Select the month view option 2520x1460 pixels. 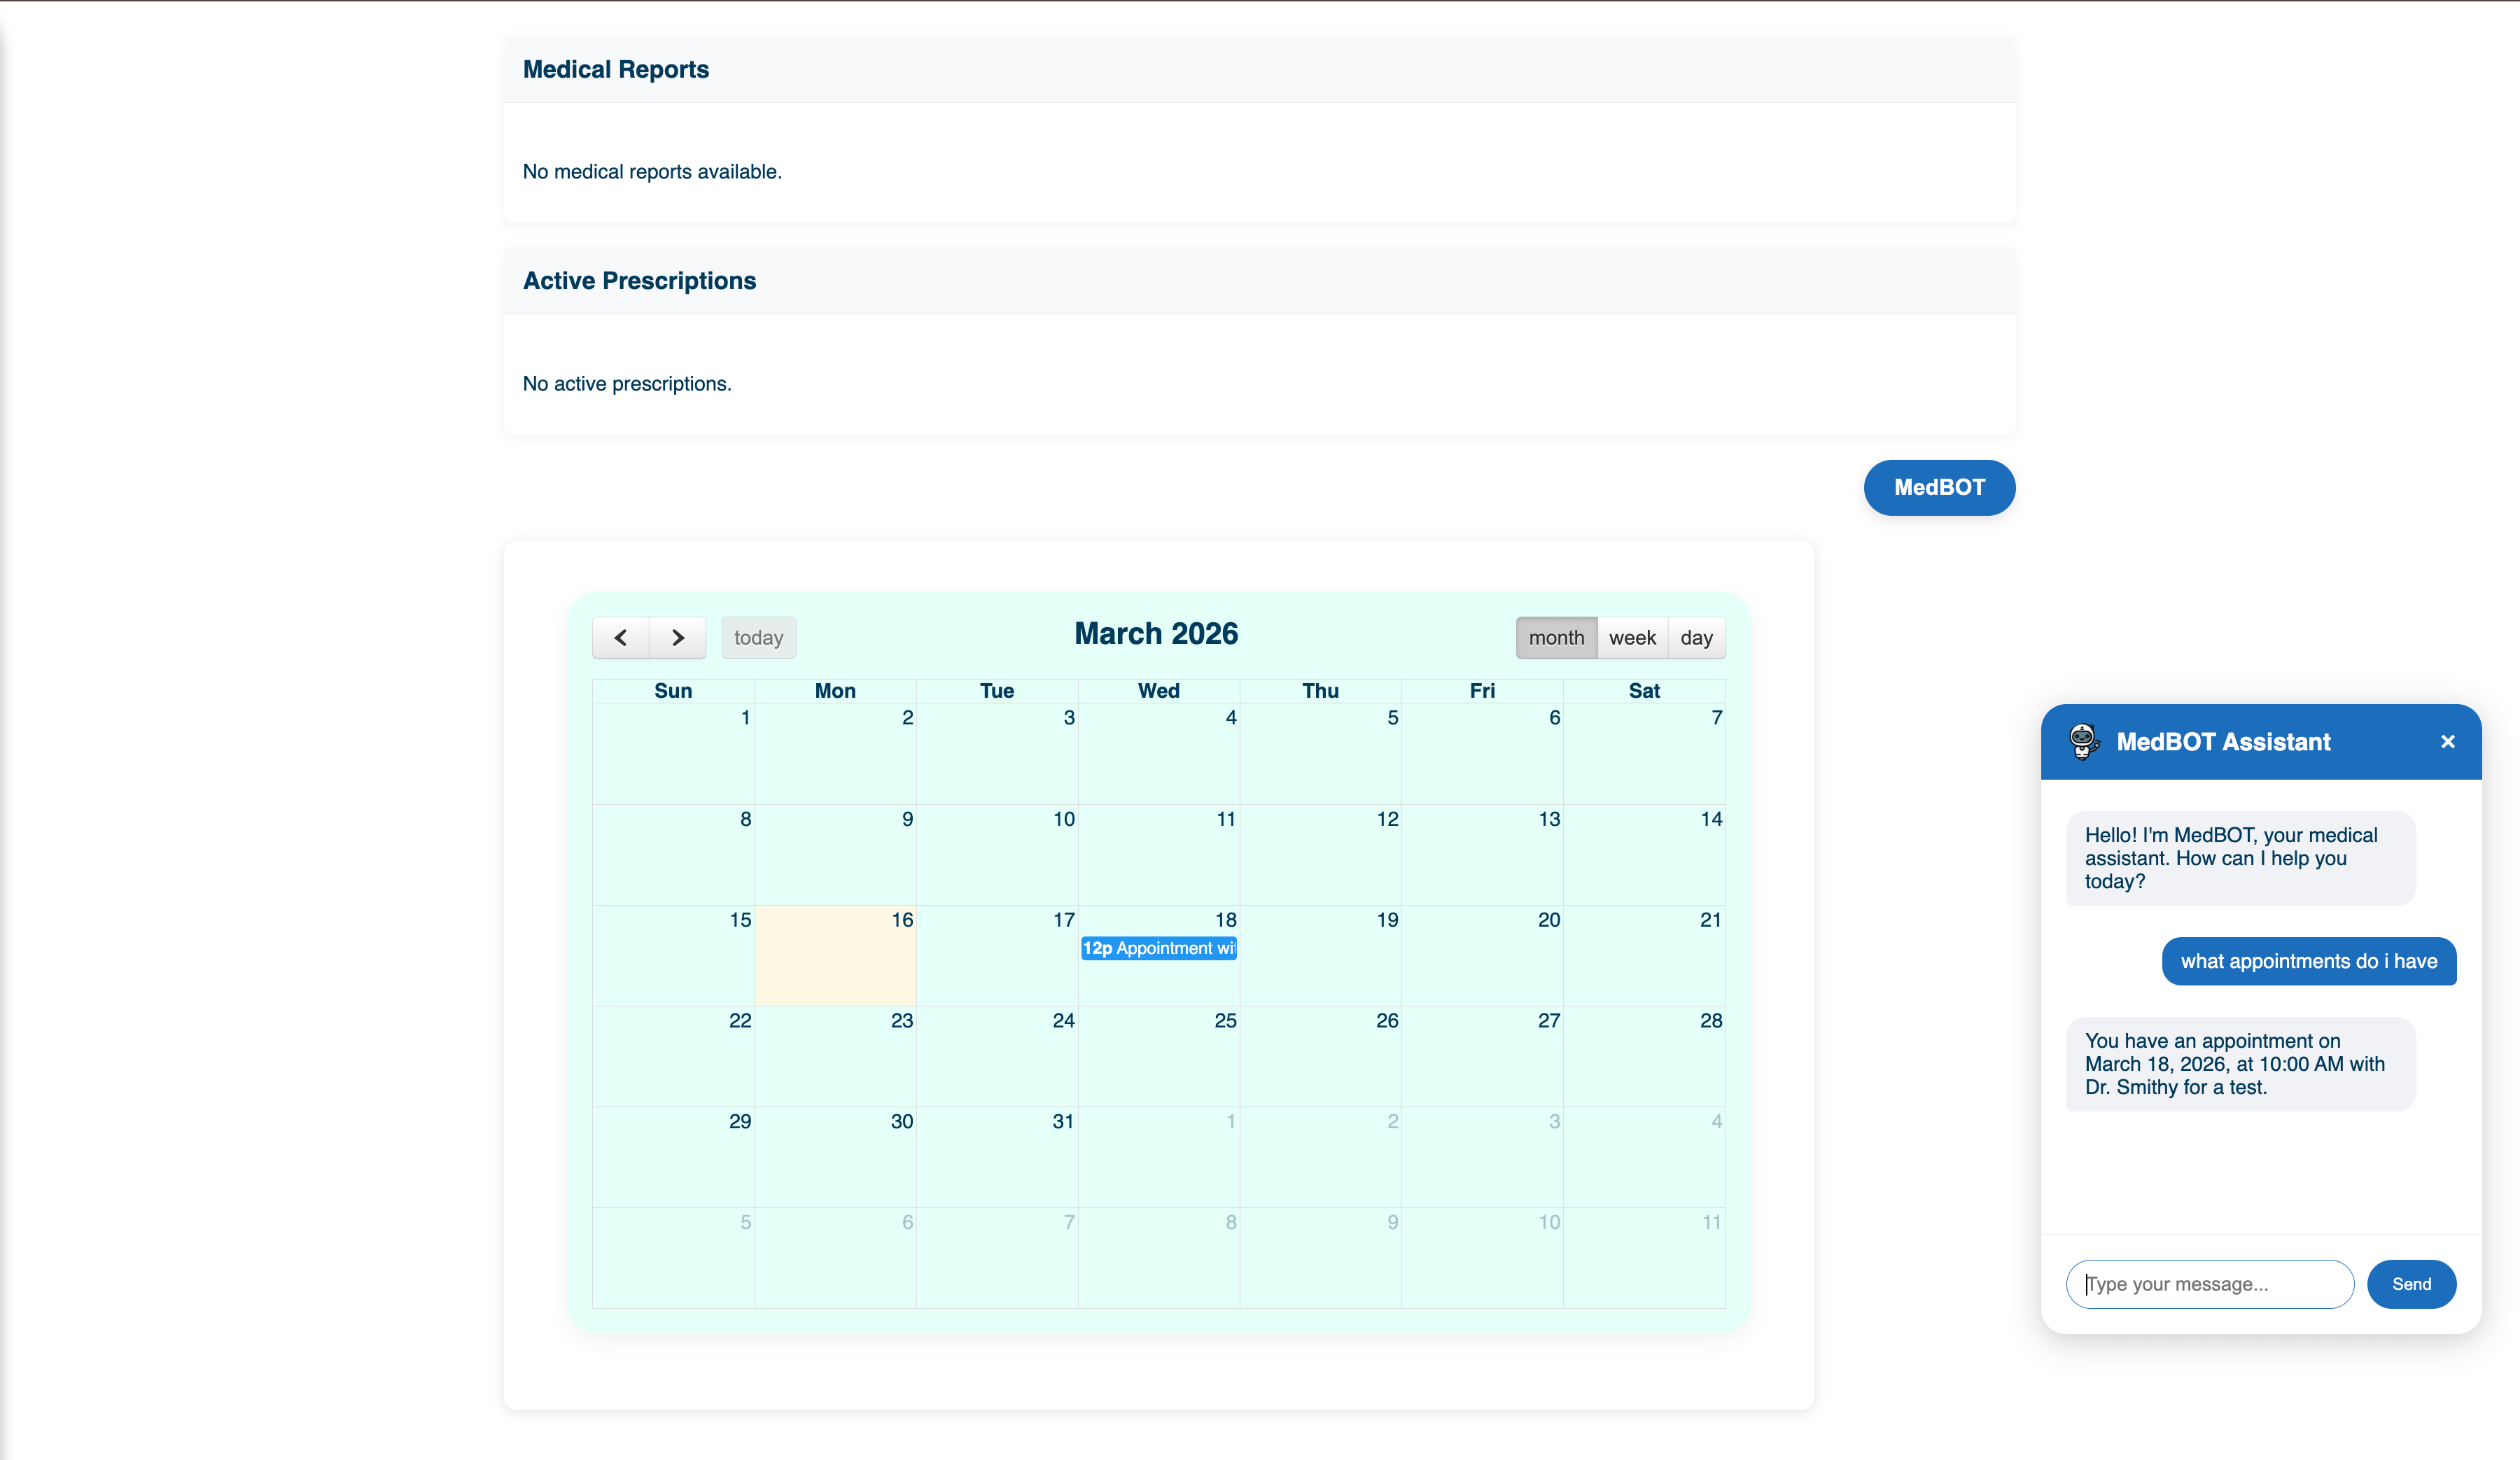tap(1556, 637)
